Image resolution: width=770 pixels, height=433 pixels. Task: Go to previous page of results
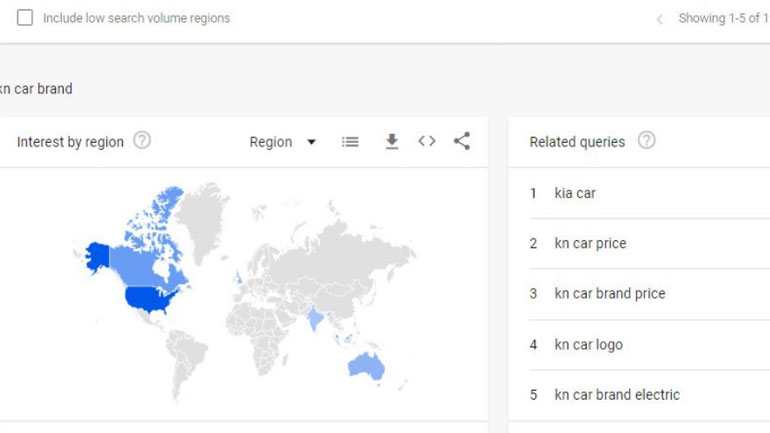[659, 19]
